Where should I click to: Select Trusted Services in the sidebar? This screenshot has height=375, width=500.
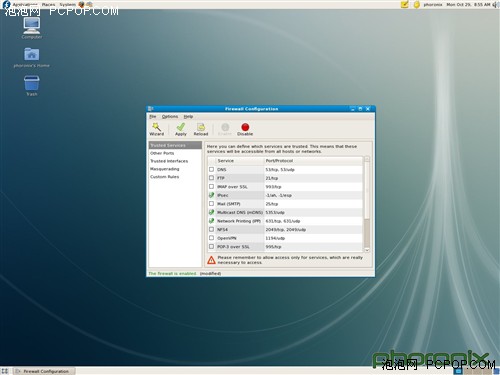coord(175,145)
